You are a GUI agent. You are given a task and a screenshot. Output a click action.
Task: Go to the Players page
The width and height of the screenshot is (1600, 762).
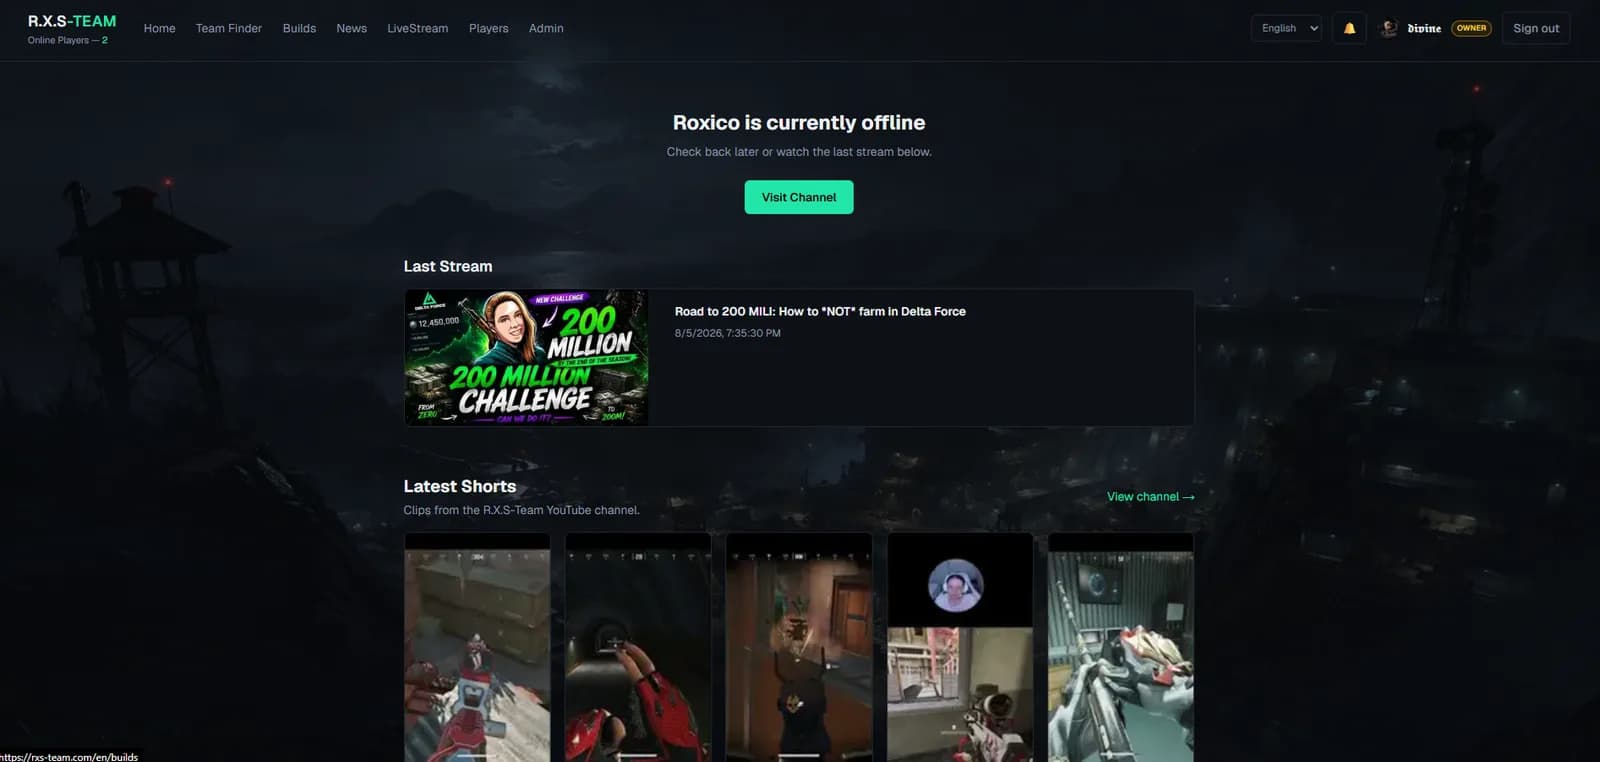tap(488, 28)
